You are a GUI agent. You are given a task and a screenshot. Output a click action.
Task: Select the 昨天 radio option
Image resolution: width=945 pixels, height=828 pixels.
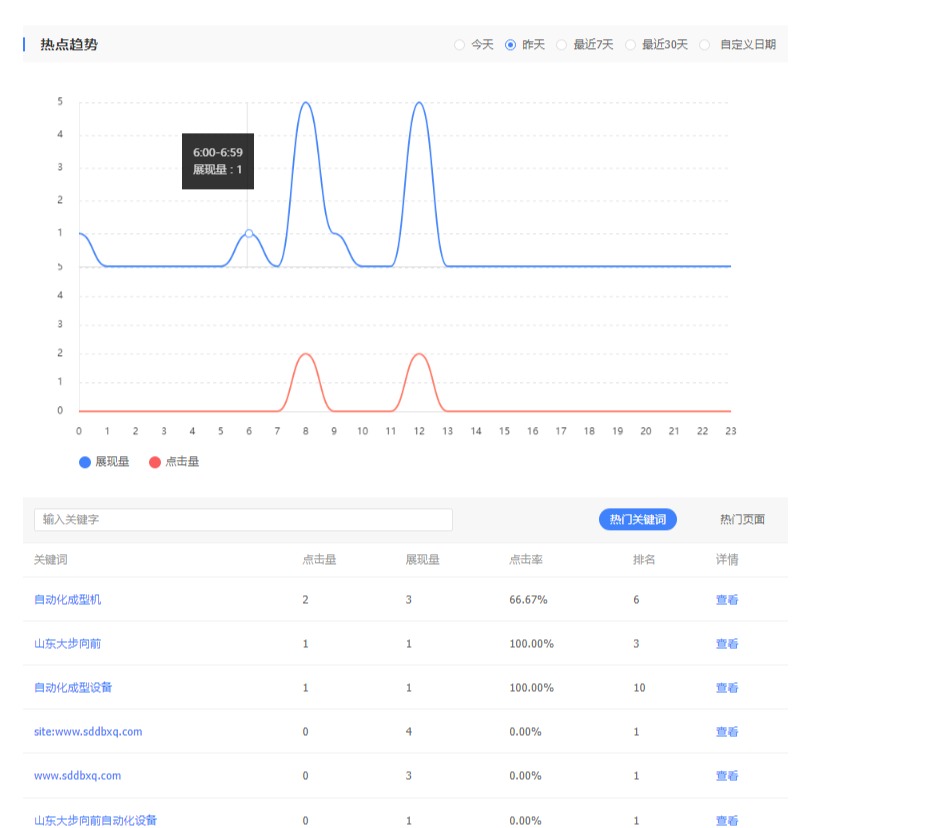tap(510, 45)
